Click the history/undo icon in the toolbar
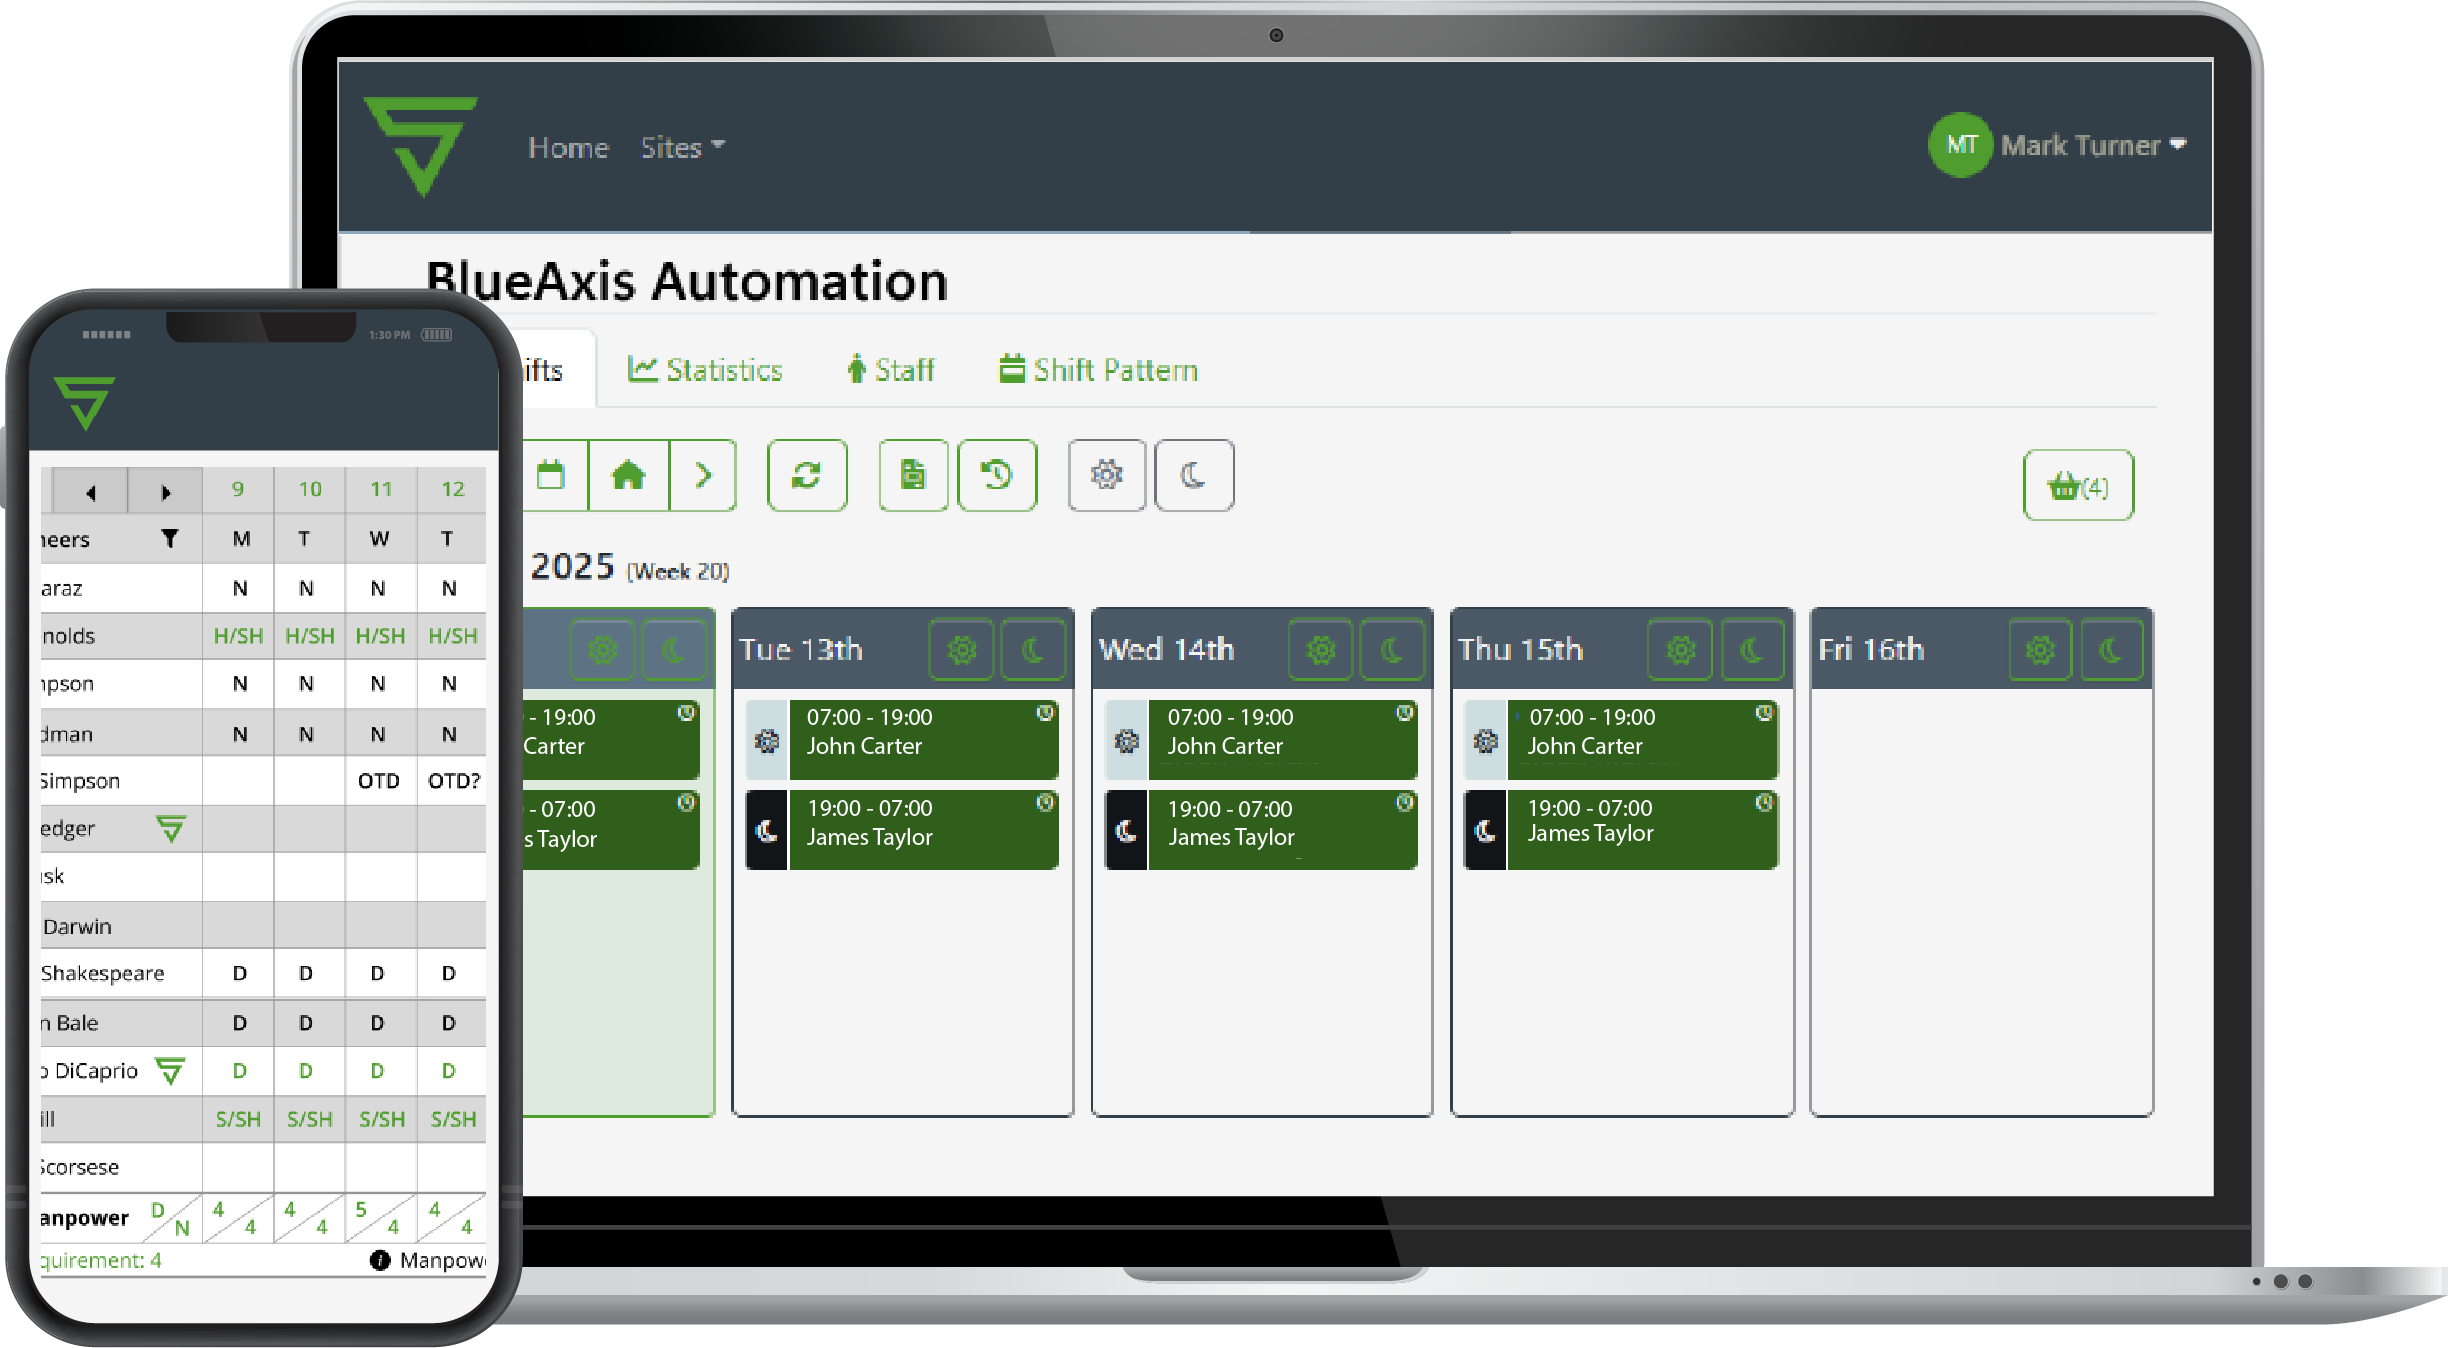The width and height of the screenshot is (2448, 1348). 998,476
